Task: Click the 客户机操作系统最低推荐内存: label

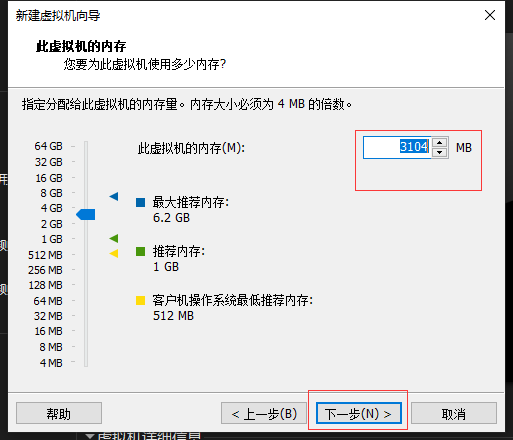Action: point(233,300)
